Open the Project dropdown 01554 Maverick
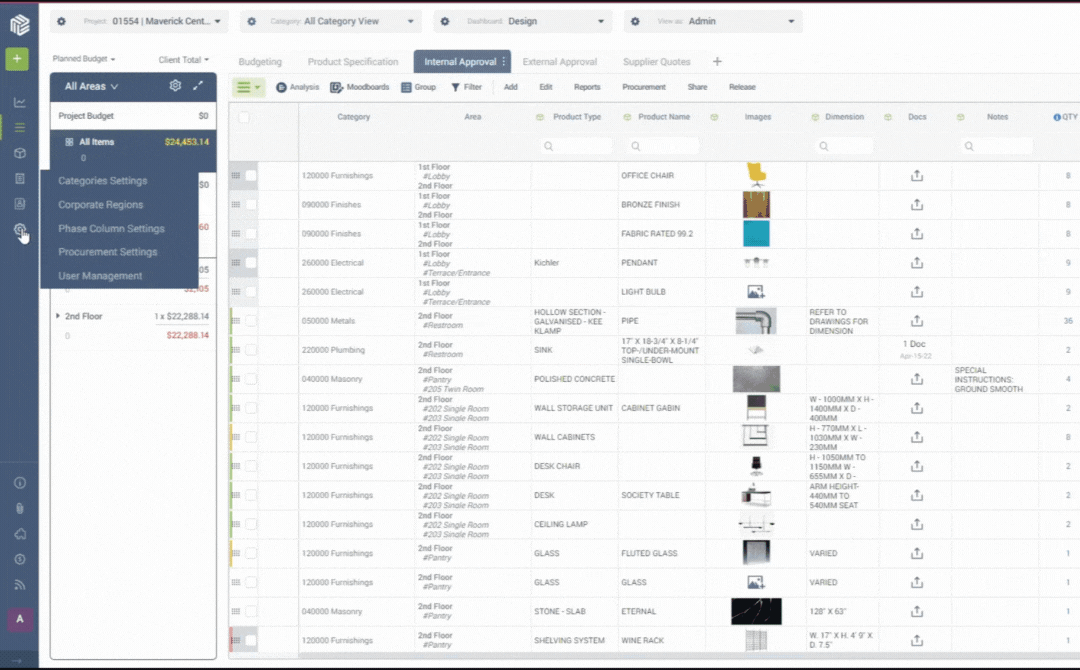The height and width of the screenshot is (670, 1080). [x=152, y=21]
